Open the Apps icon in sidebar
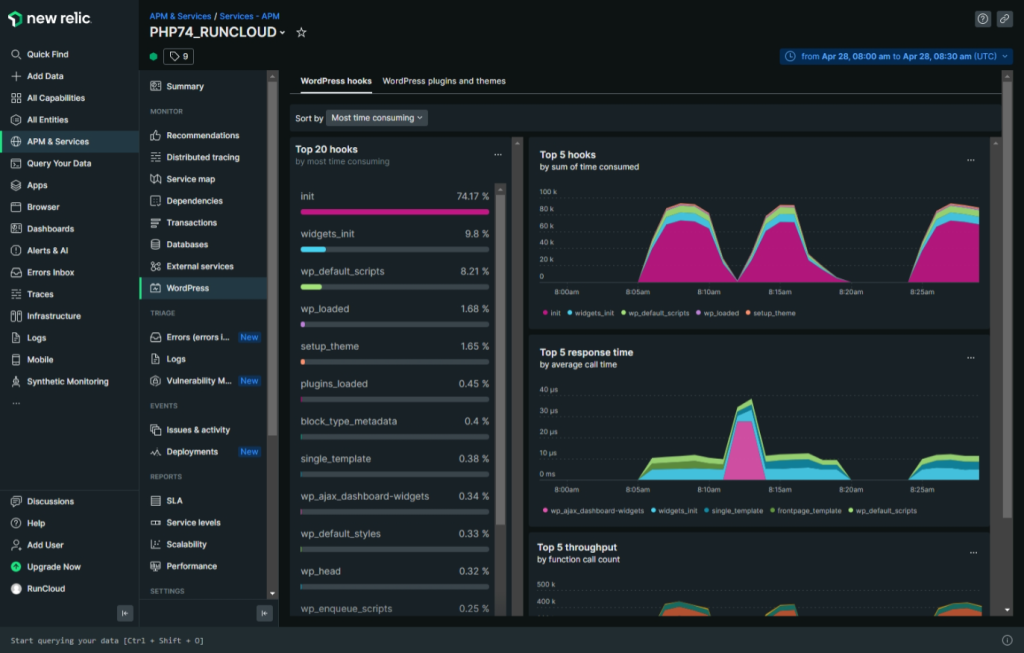Viewport: 1024px width, 653px height. tap(16, 185)
